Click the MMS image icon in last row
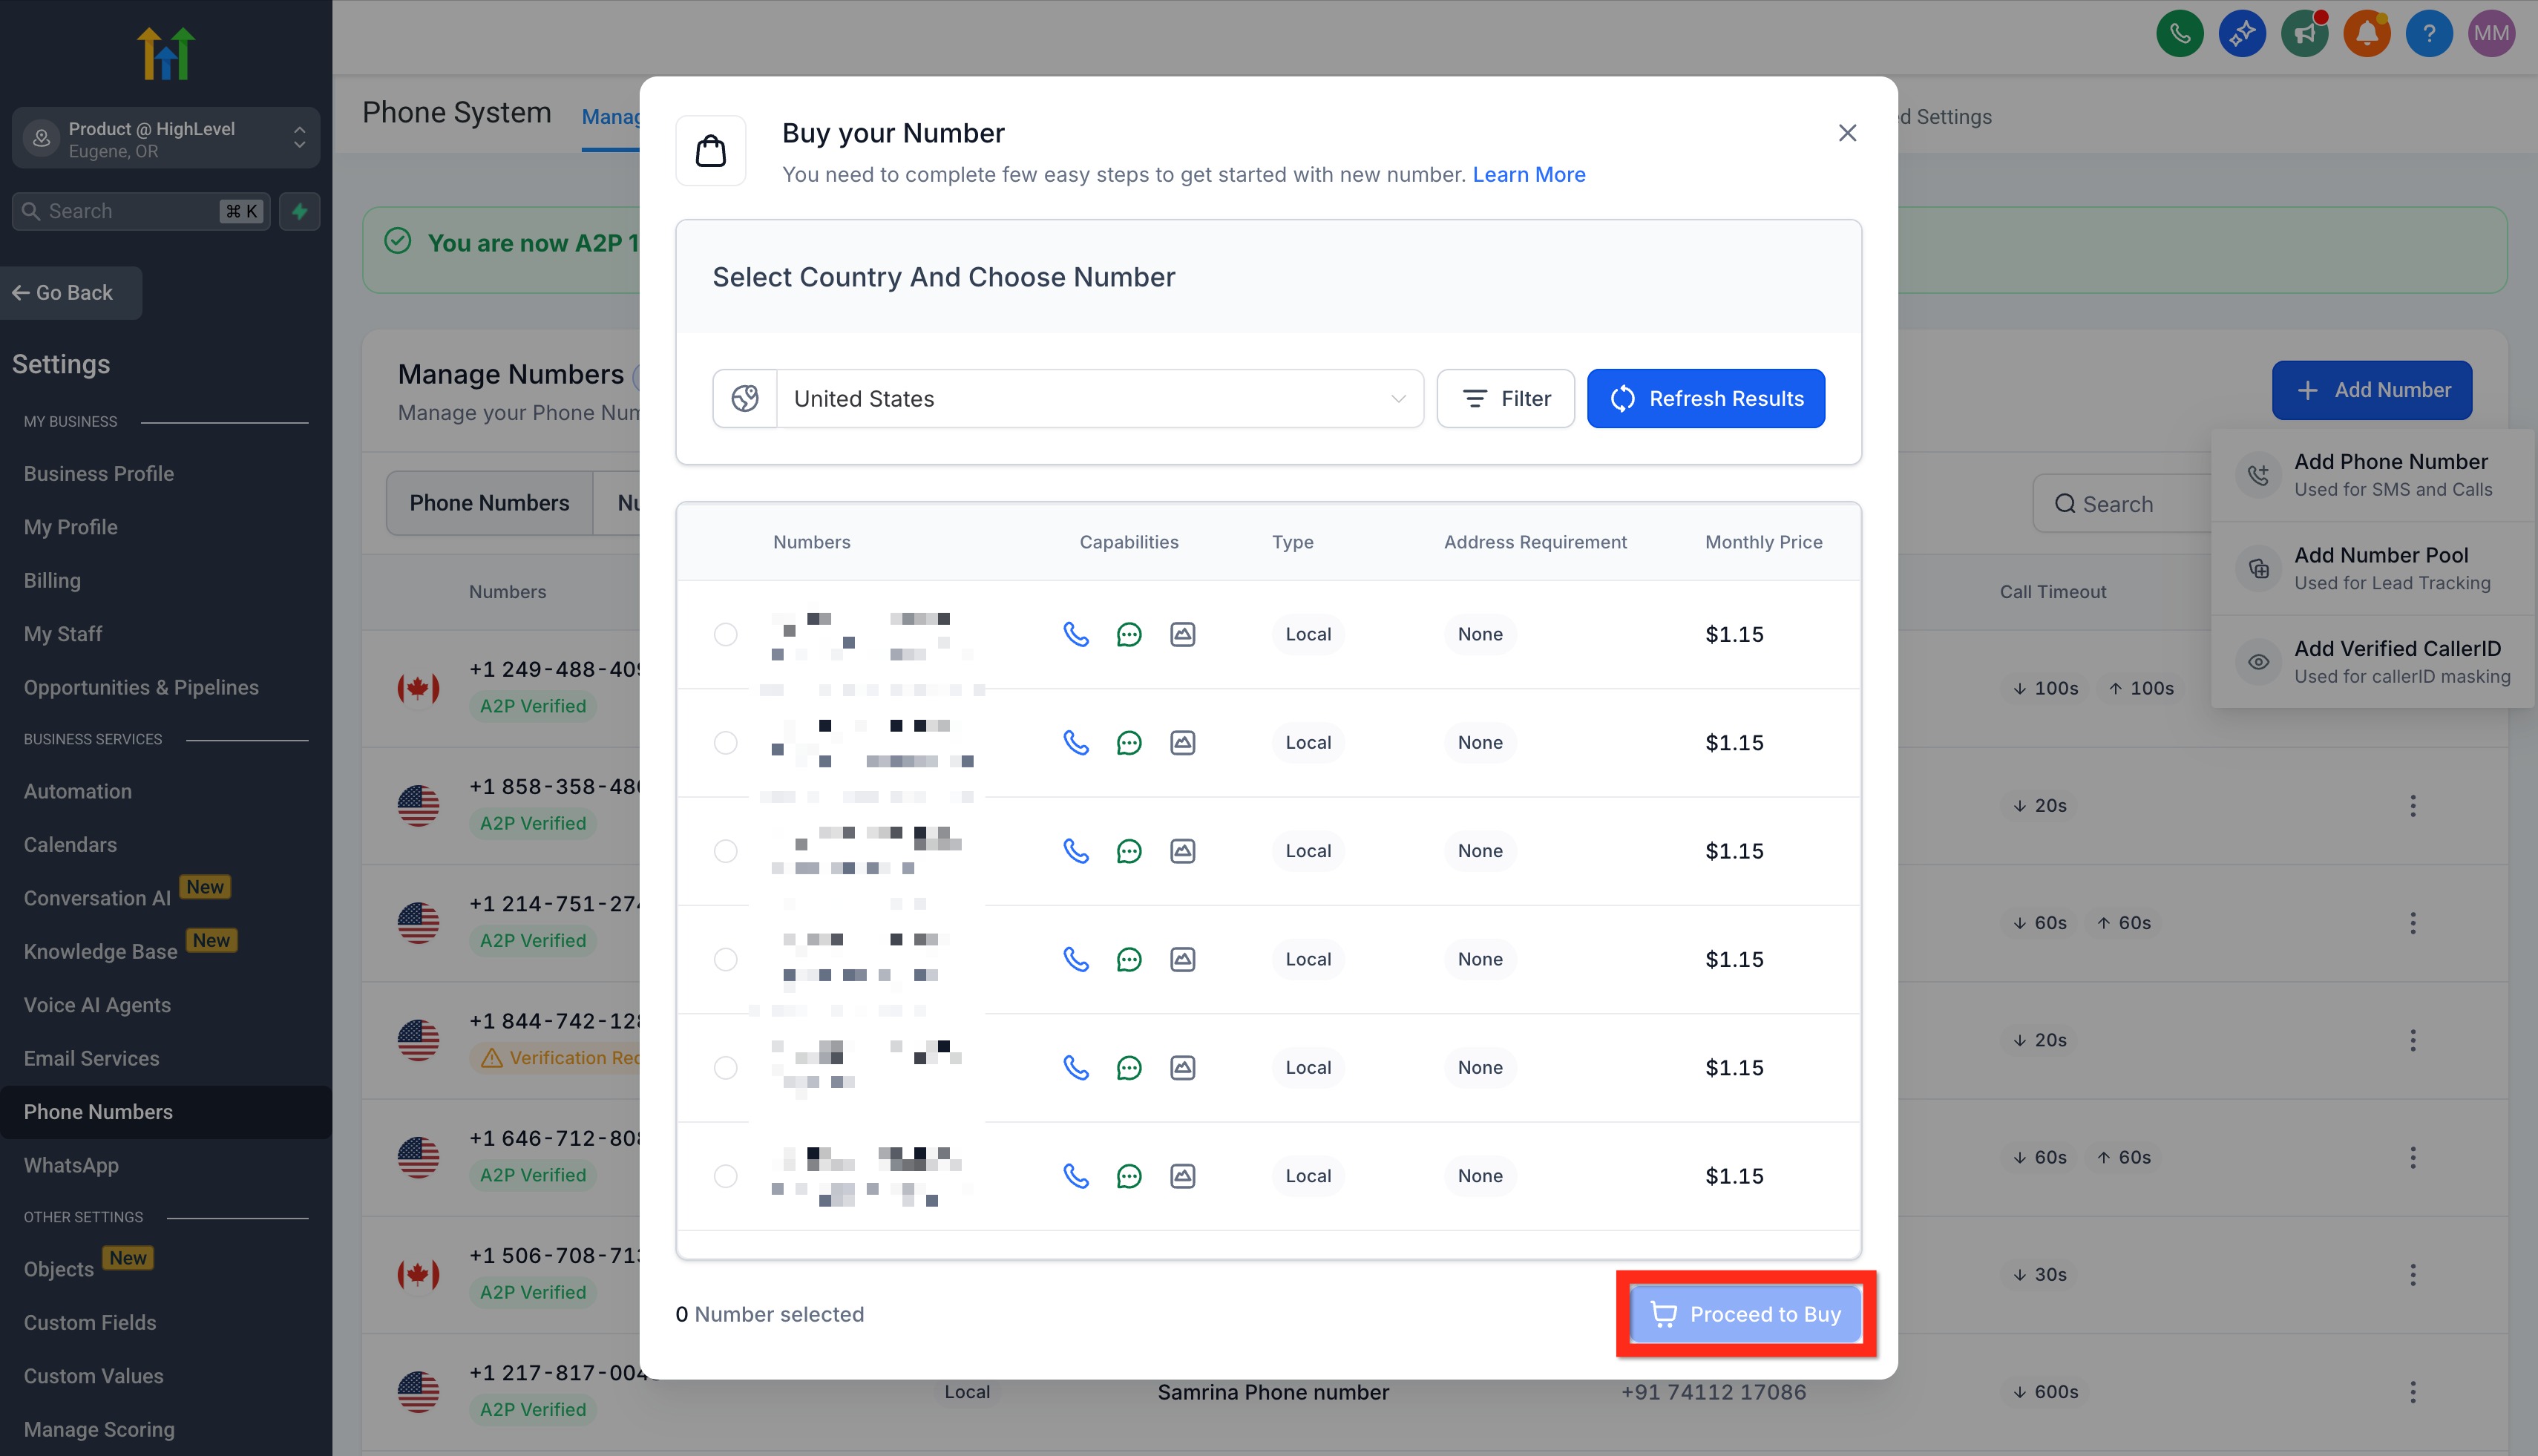This screenshot has height=1456, width=2538. [1182, 1176]
